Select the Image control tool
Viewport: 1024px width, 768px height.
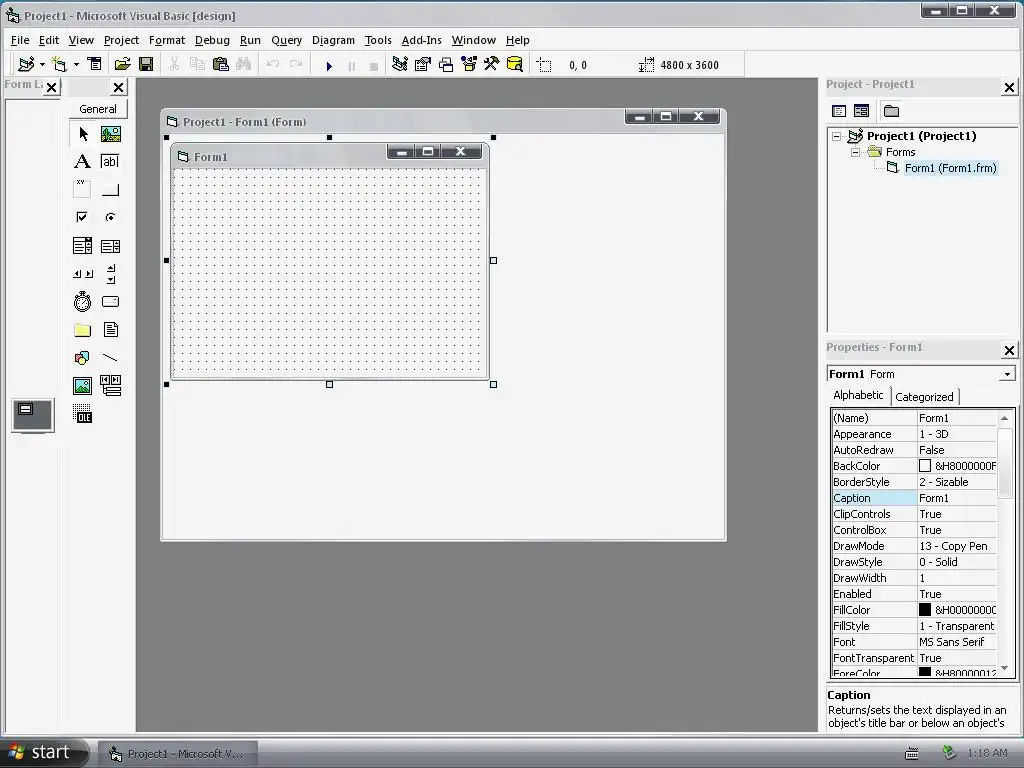click(82, 385)
